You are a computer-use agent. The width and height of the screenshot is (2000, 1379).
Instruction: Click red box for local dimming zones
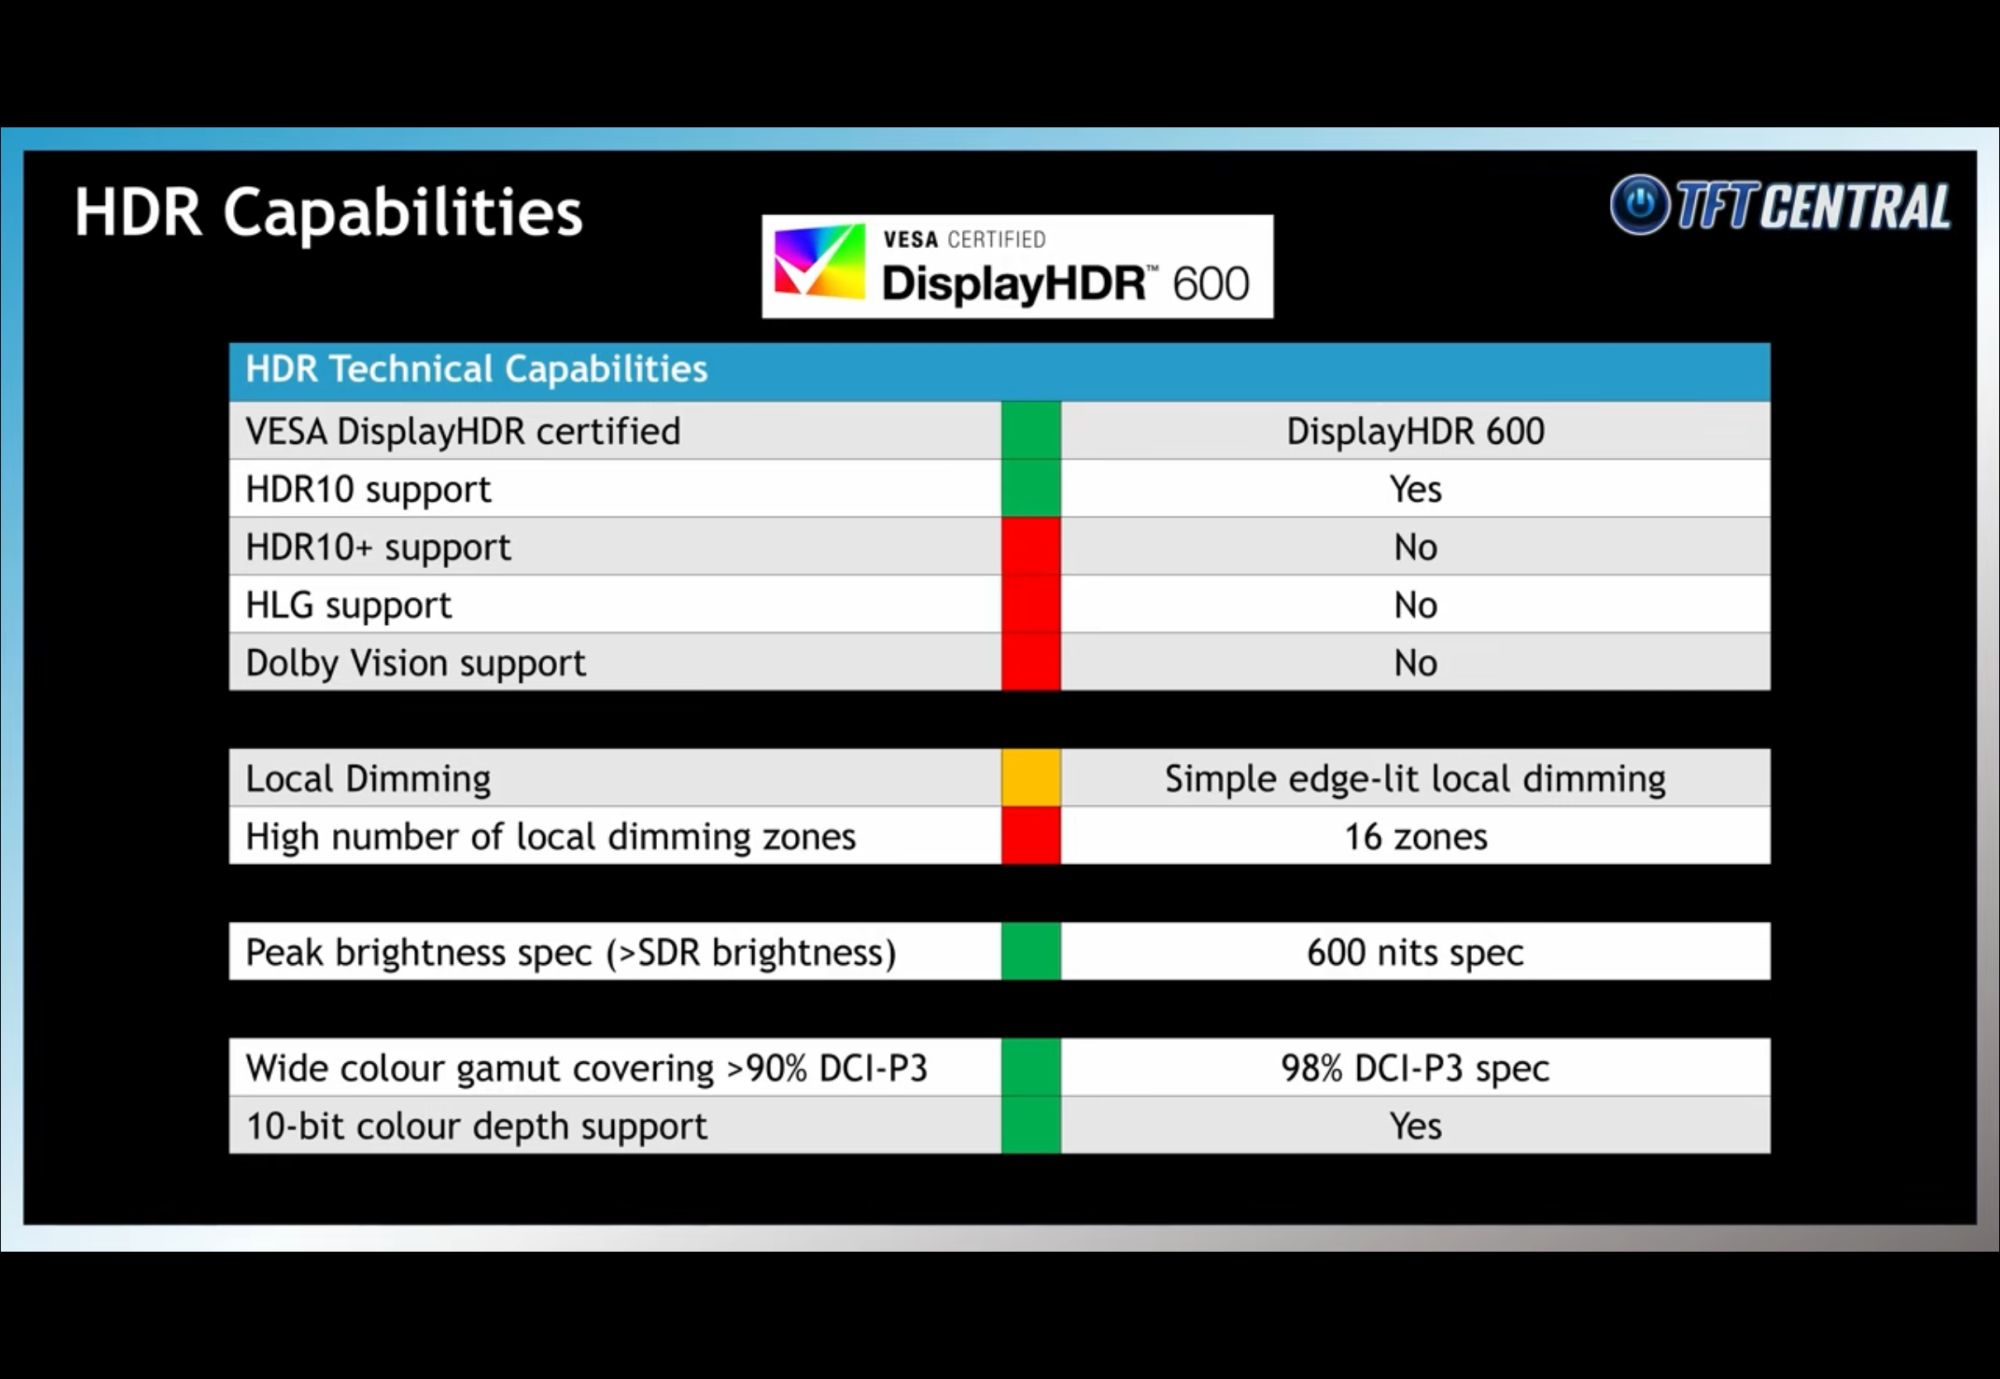[1030, 836]
